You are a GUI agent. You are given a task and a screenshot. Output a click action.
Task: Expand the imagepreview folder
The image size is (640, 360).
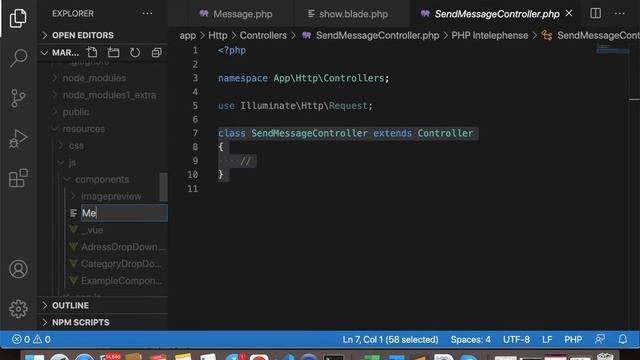[x=111, y=196]
